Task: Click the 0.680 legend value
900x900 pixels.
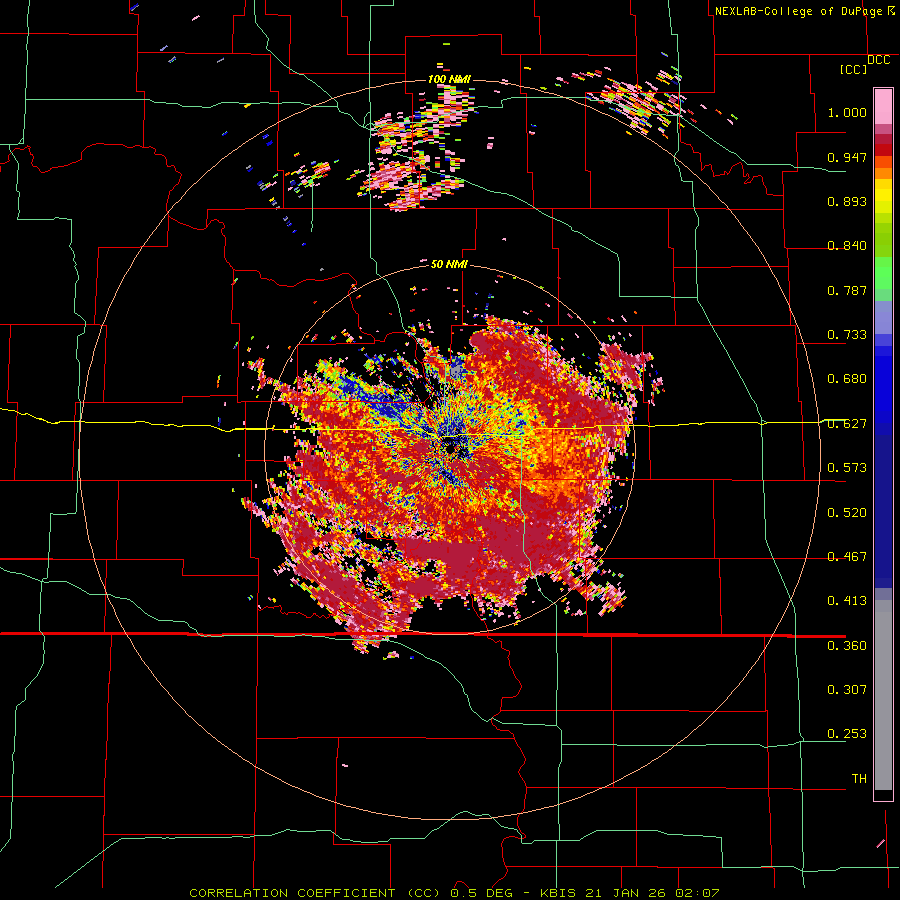Action: (847, 379)
